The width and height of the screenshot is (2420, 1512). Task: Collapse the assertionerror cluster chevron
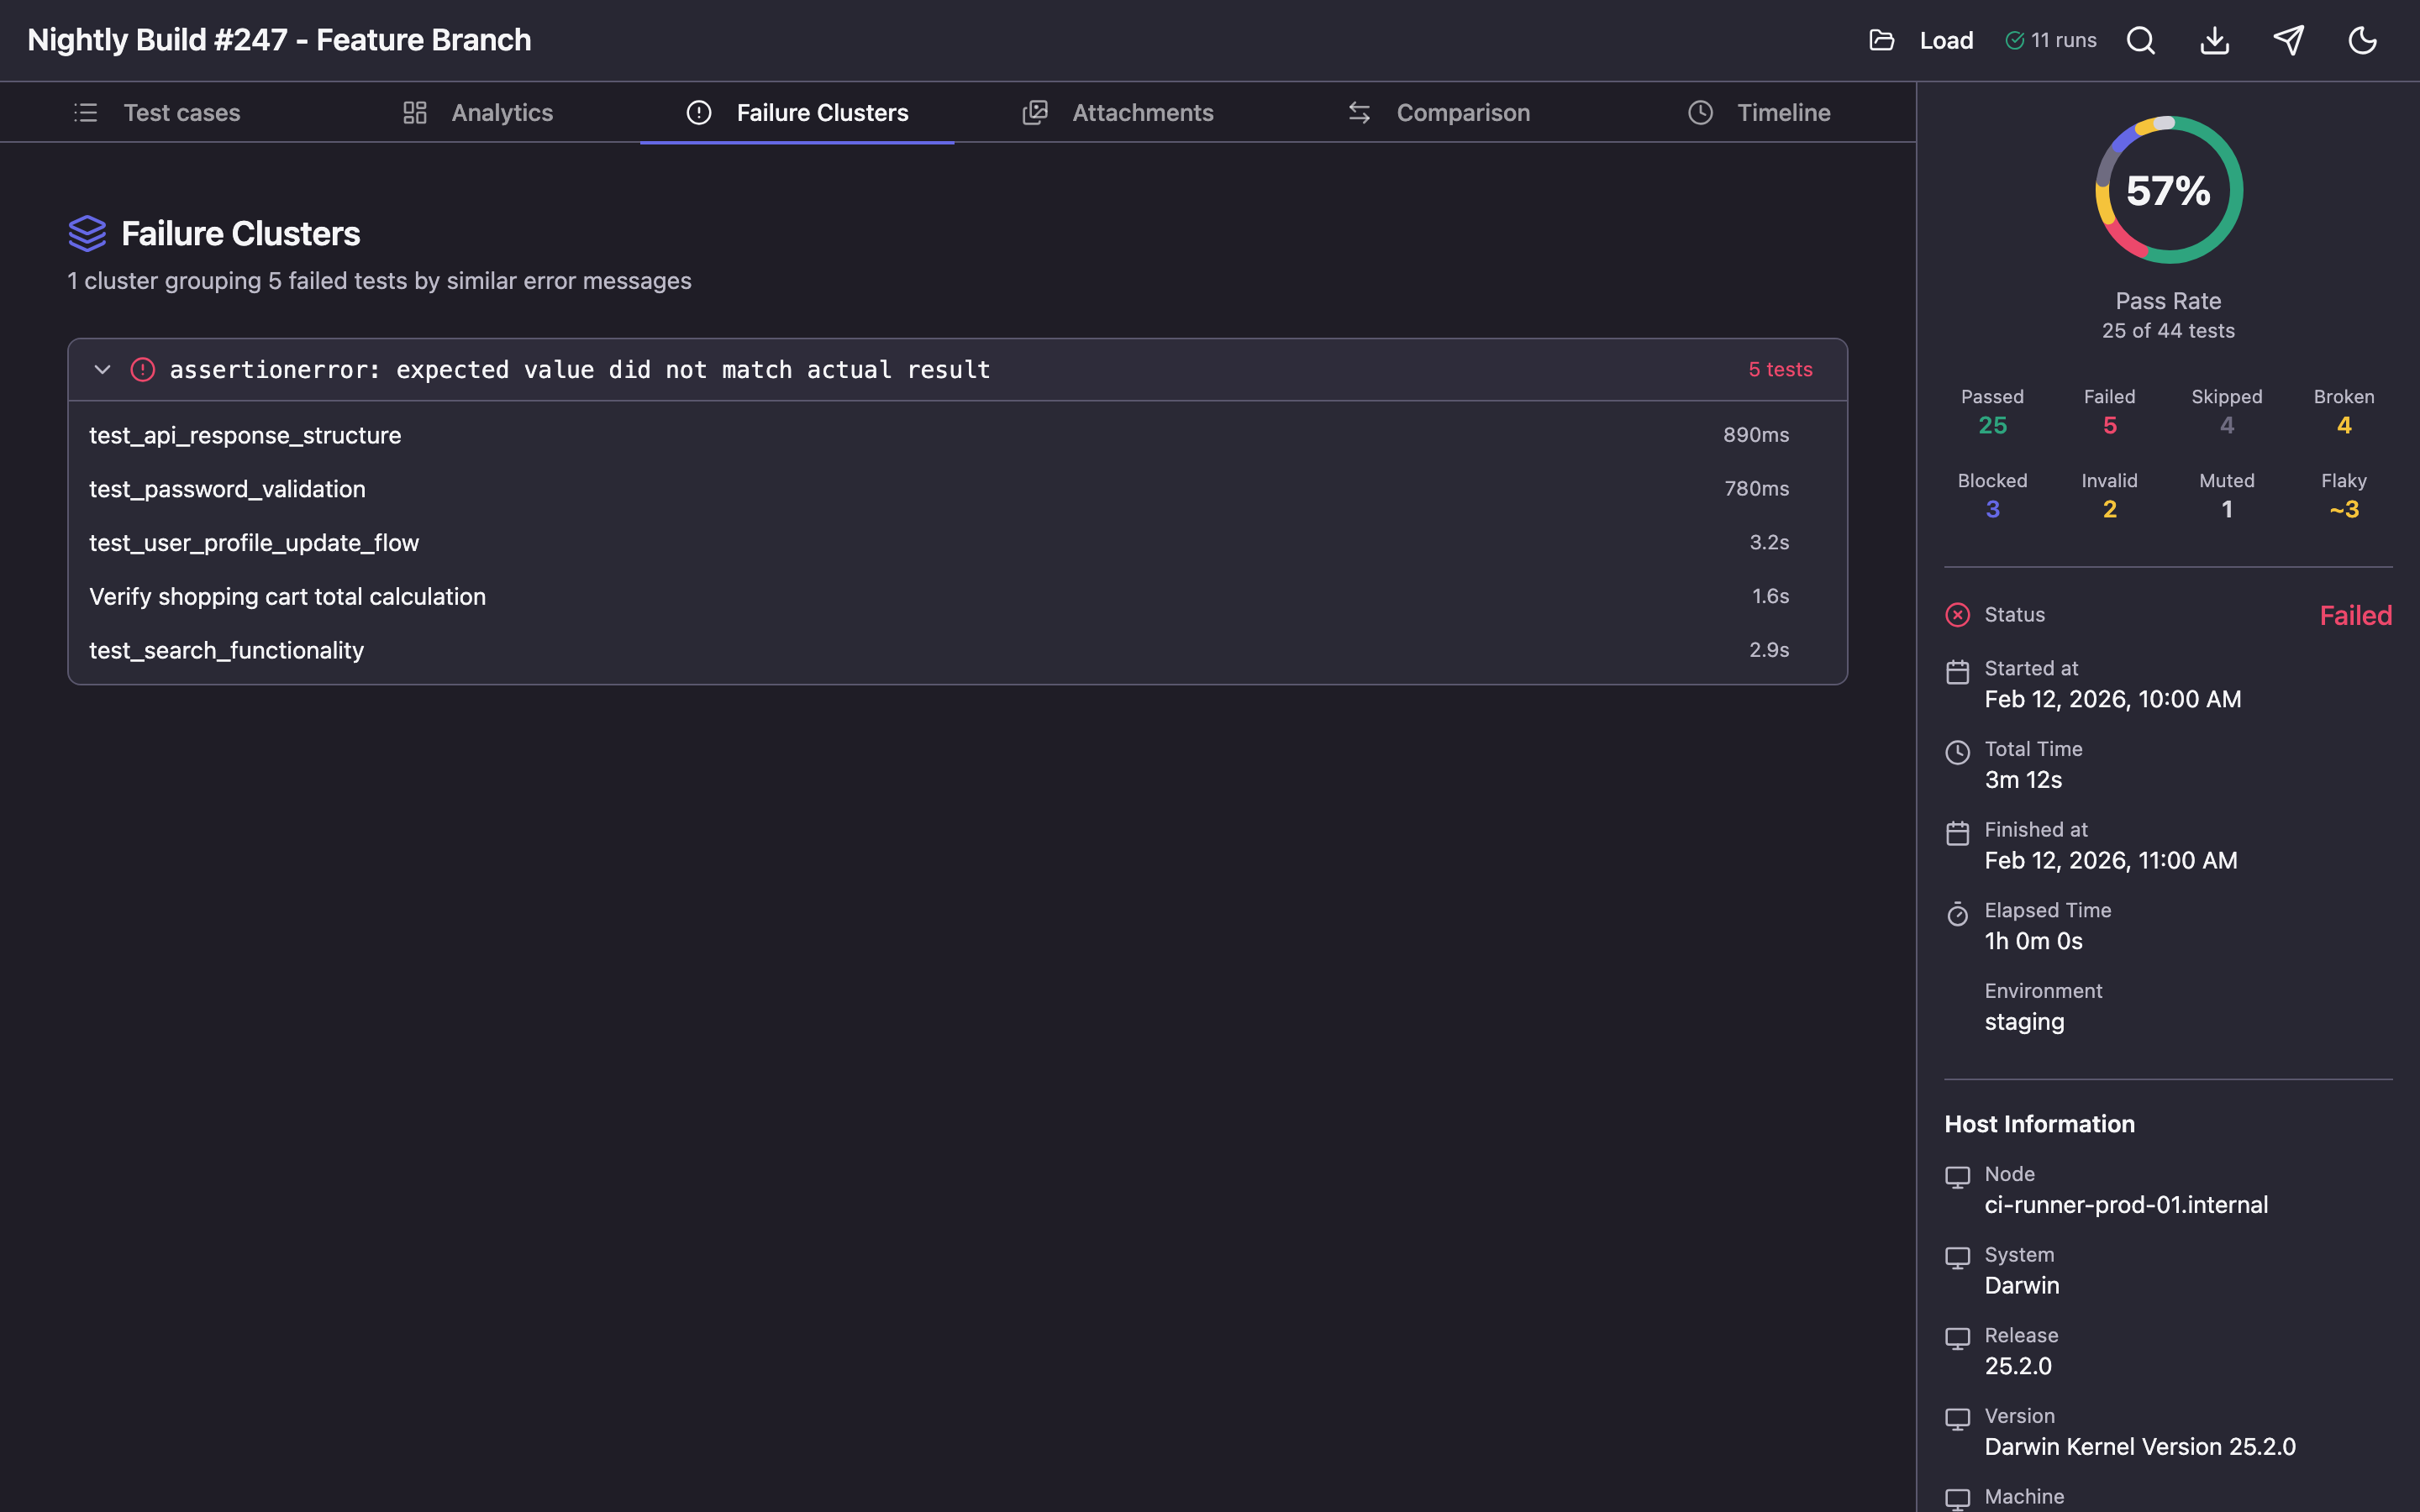coord(102,370)
